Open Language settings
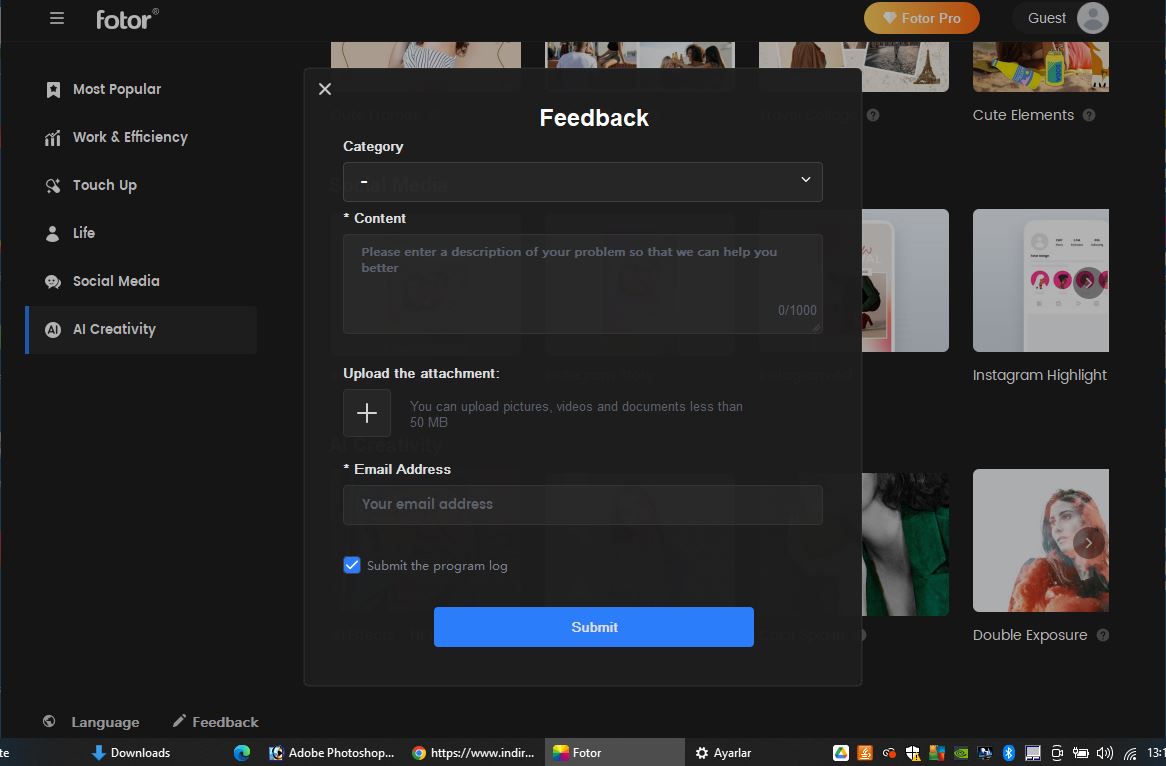 [105, 722]
